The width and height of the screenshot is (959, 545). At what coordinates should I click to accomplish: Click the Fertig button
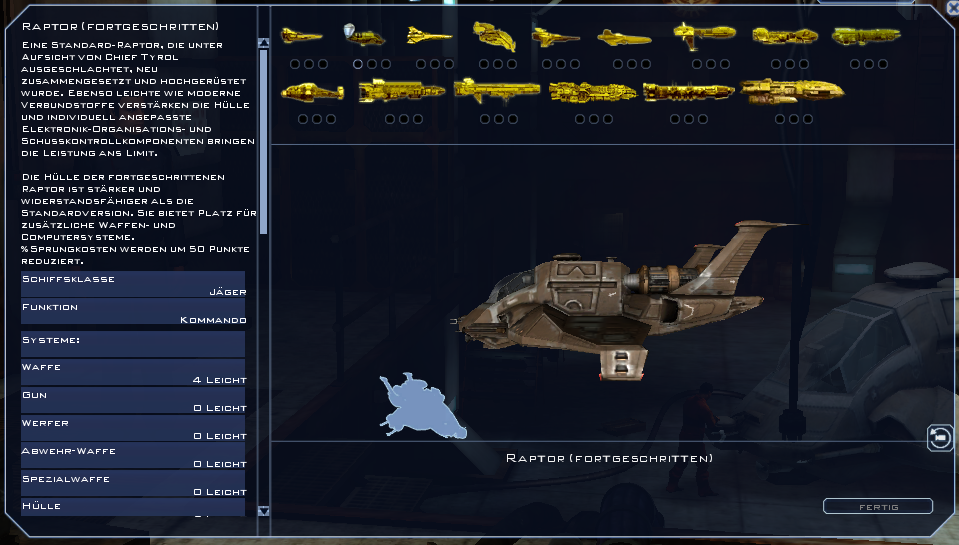tap(878, 506)
